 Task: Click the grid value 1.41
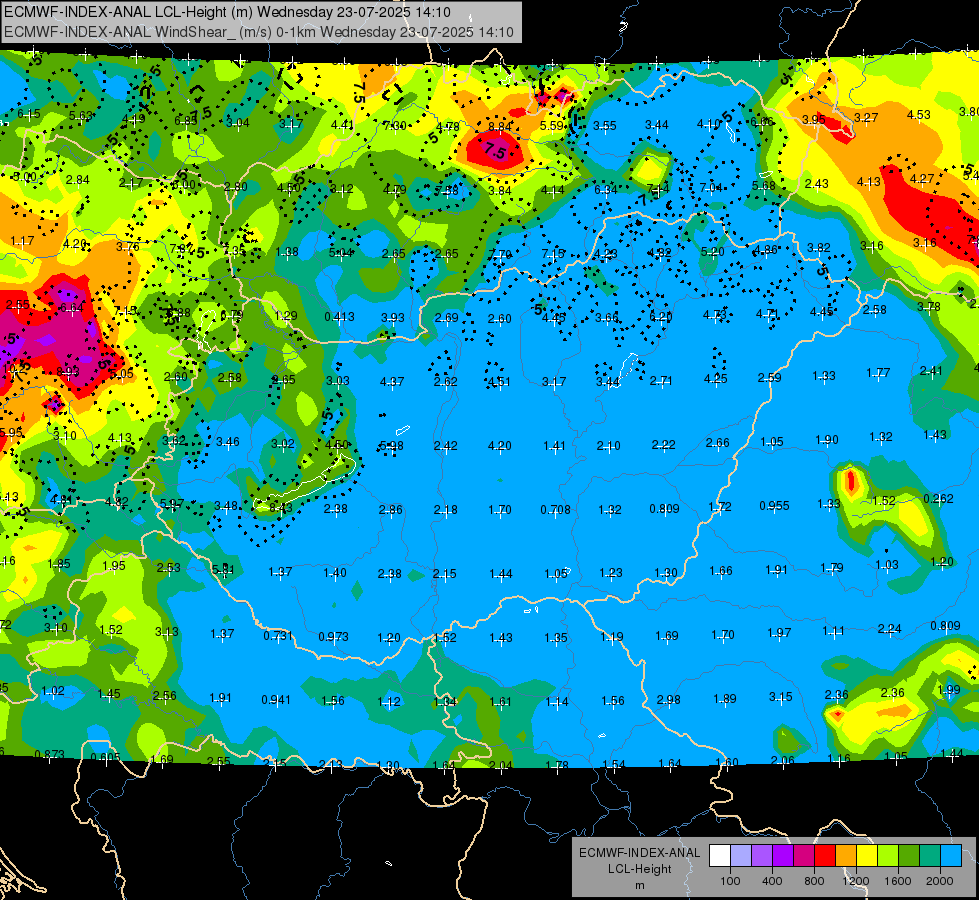554,445
